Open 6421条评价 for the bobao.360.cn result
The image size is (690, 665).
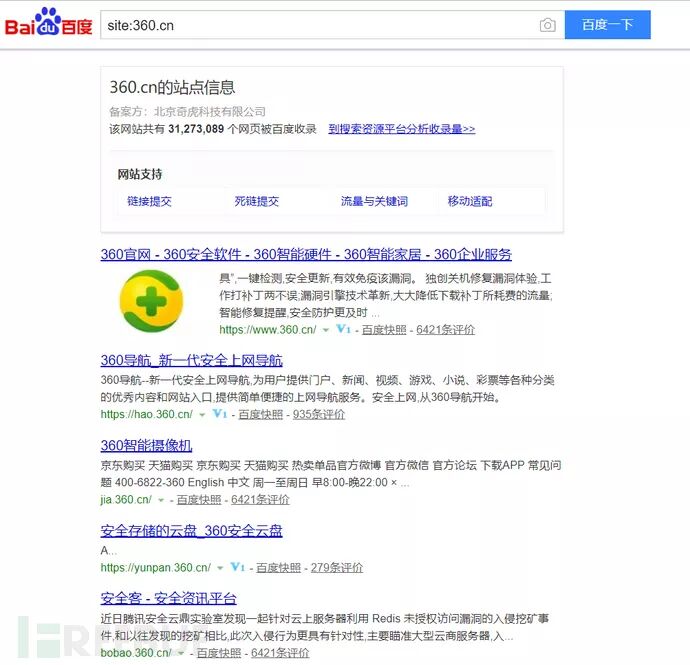click(x=280, y=653)
